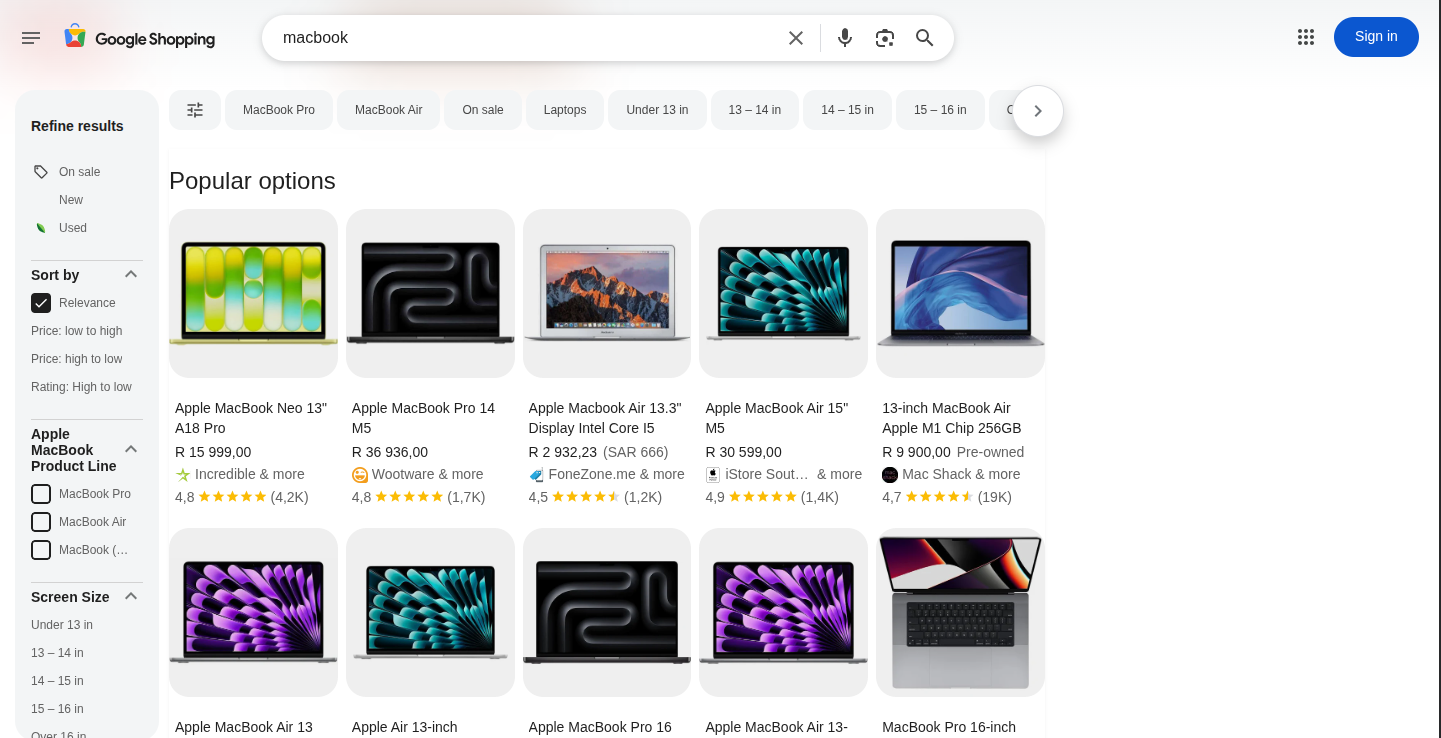Click title Apple MacBook Pro 14 M5
The height and width of the screenshot is (738, 1441).
[423, 418]
